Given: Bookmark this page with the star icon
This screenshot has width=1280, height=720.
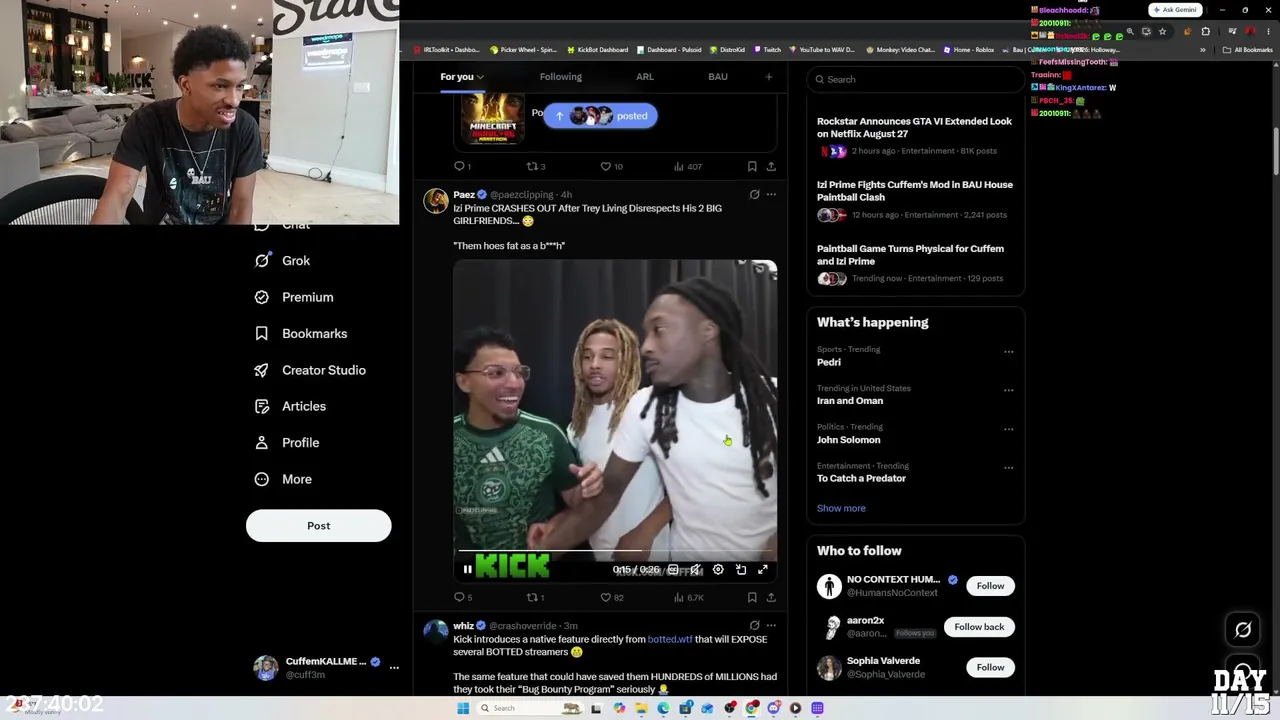Looking at the screenshot, I should [1162, 31].
